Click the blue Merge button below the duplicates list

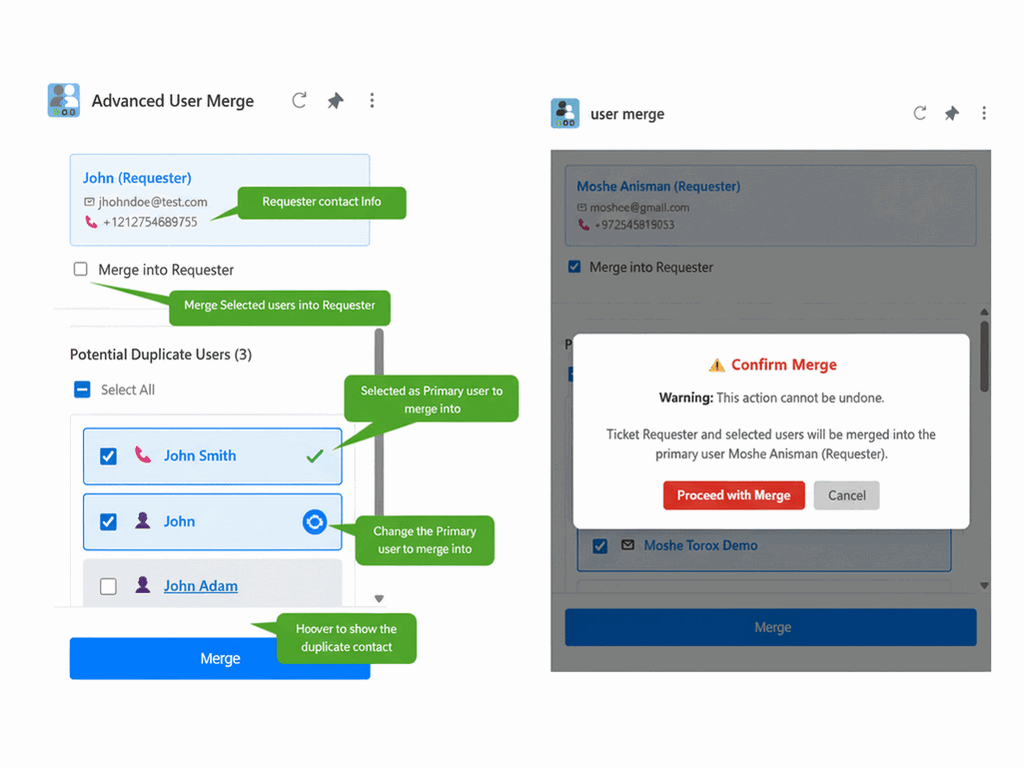click(219, 658)
